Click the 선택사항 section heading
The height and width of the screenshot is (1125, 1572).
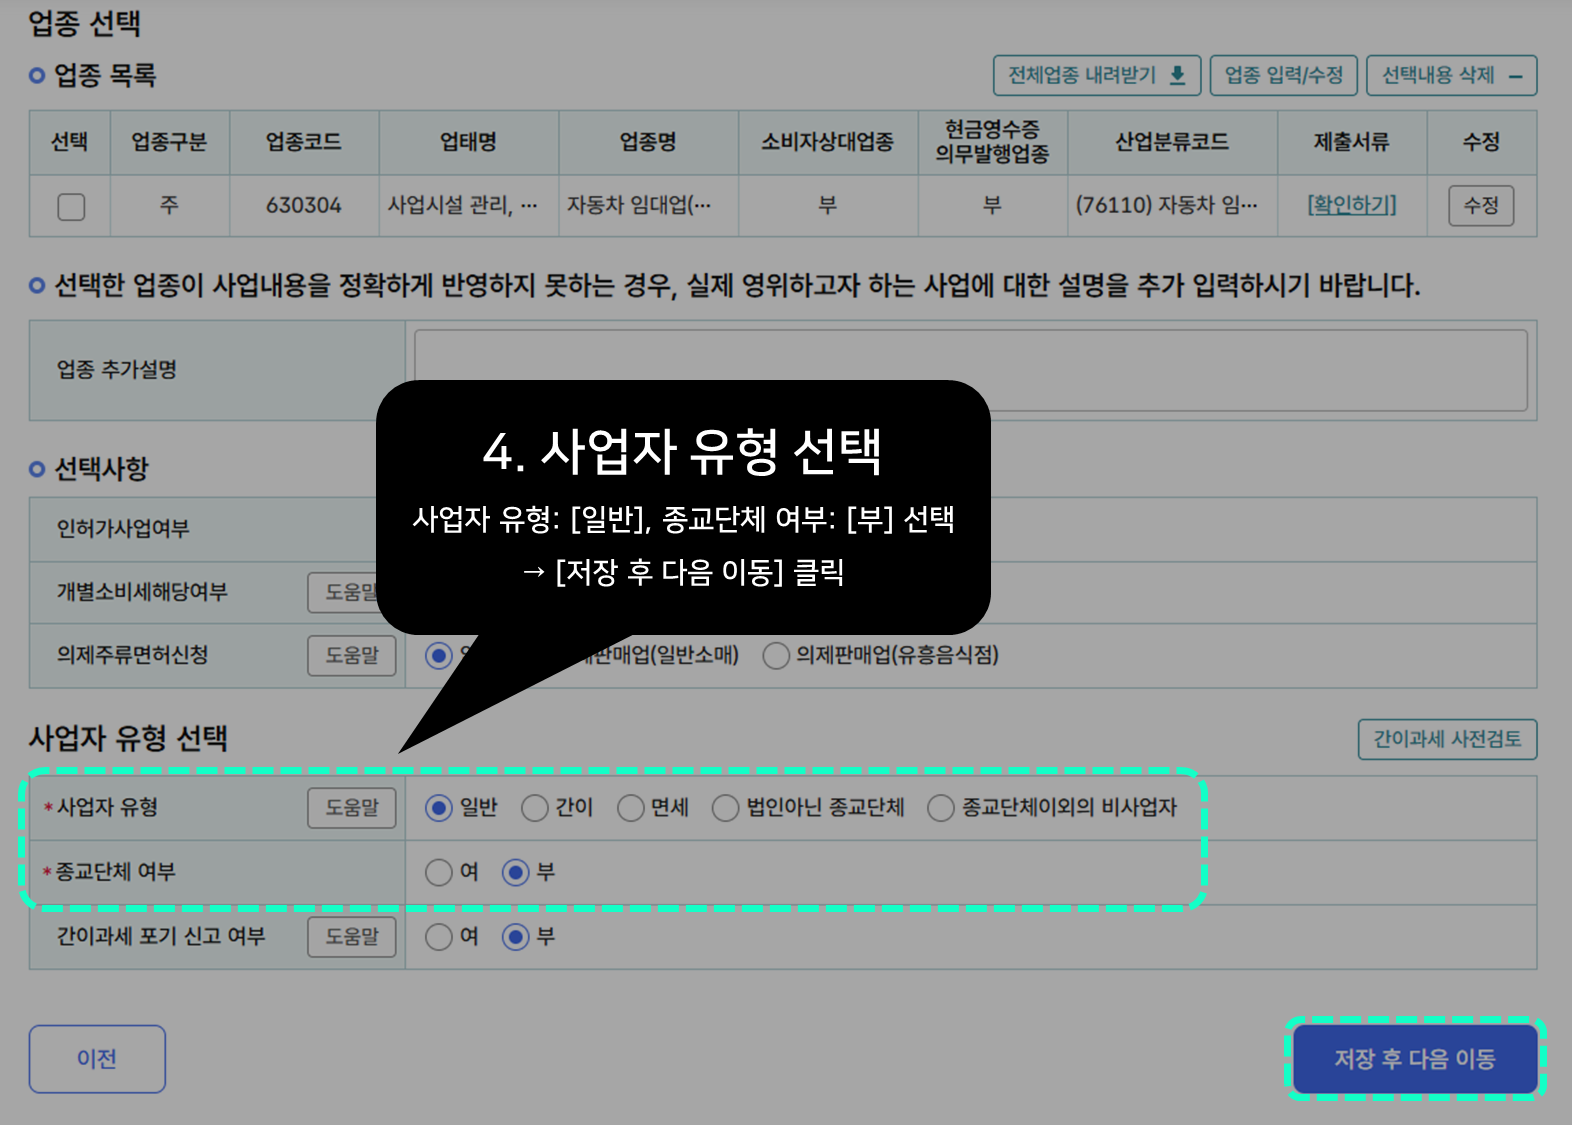click(101, 468)
